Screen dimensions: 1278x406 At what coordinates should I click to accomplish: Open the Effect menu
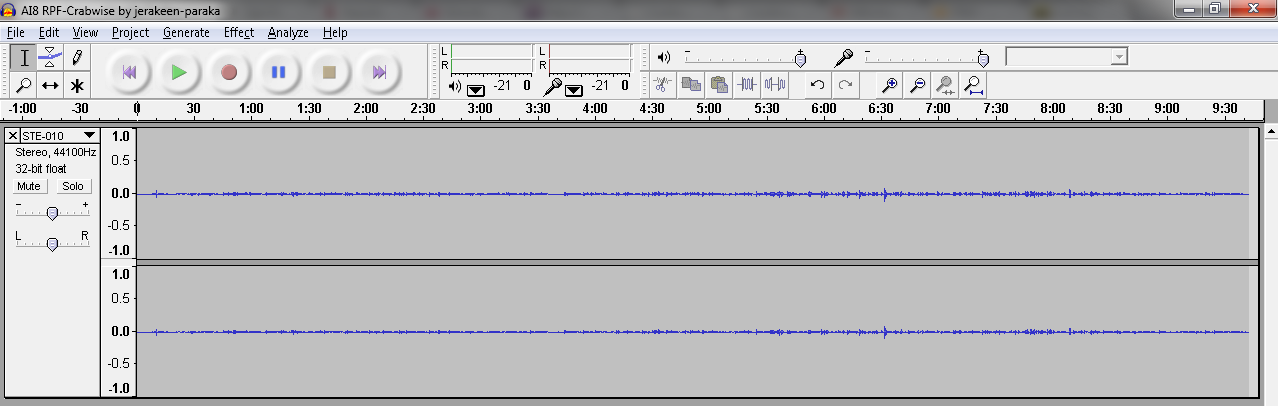click(x=238, y=32)
